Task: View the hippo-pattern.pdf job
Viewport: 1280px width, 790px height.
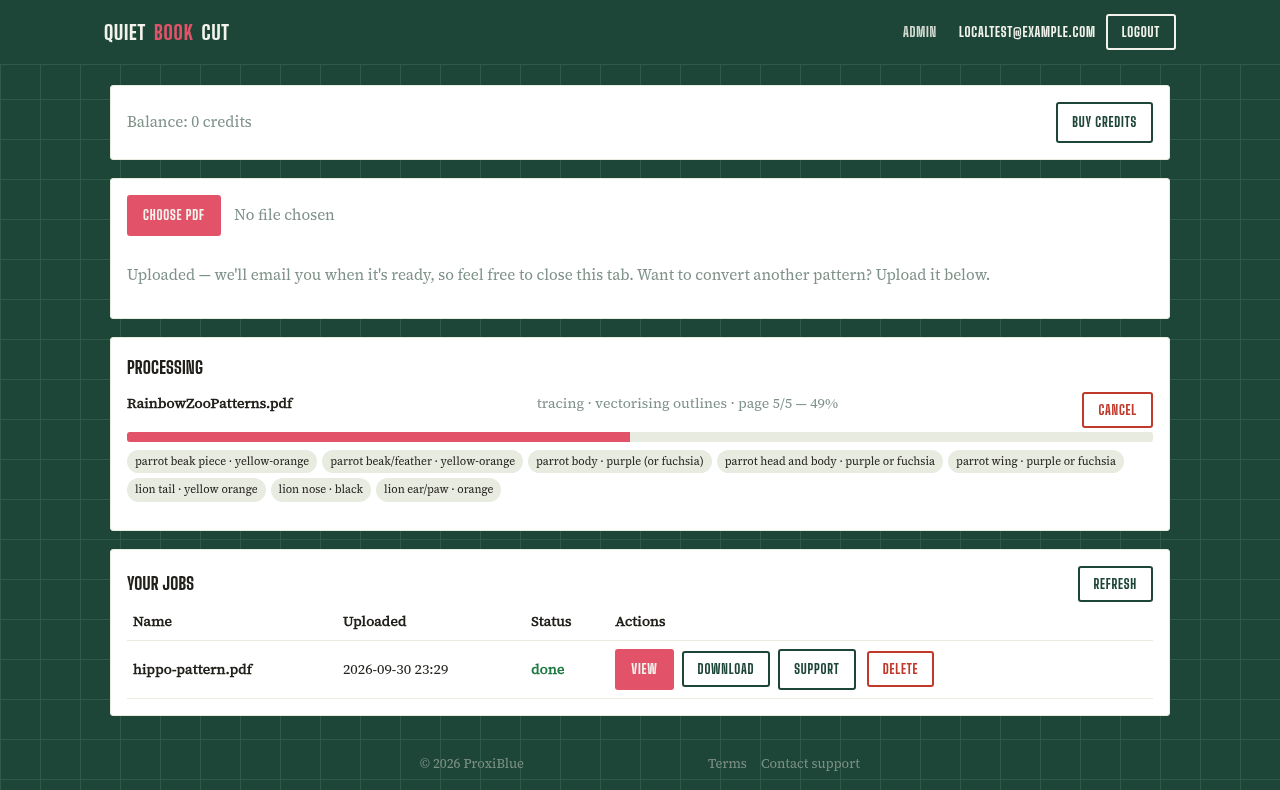Action: 644,670
